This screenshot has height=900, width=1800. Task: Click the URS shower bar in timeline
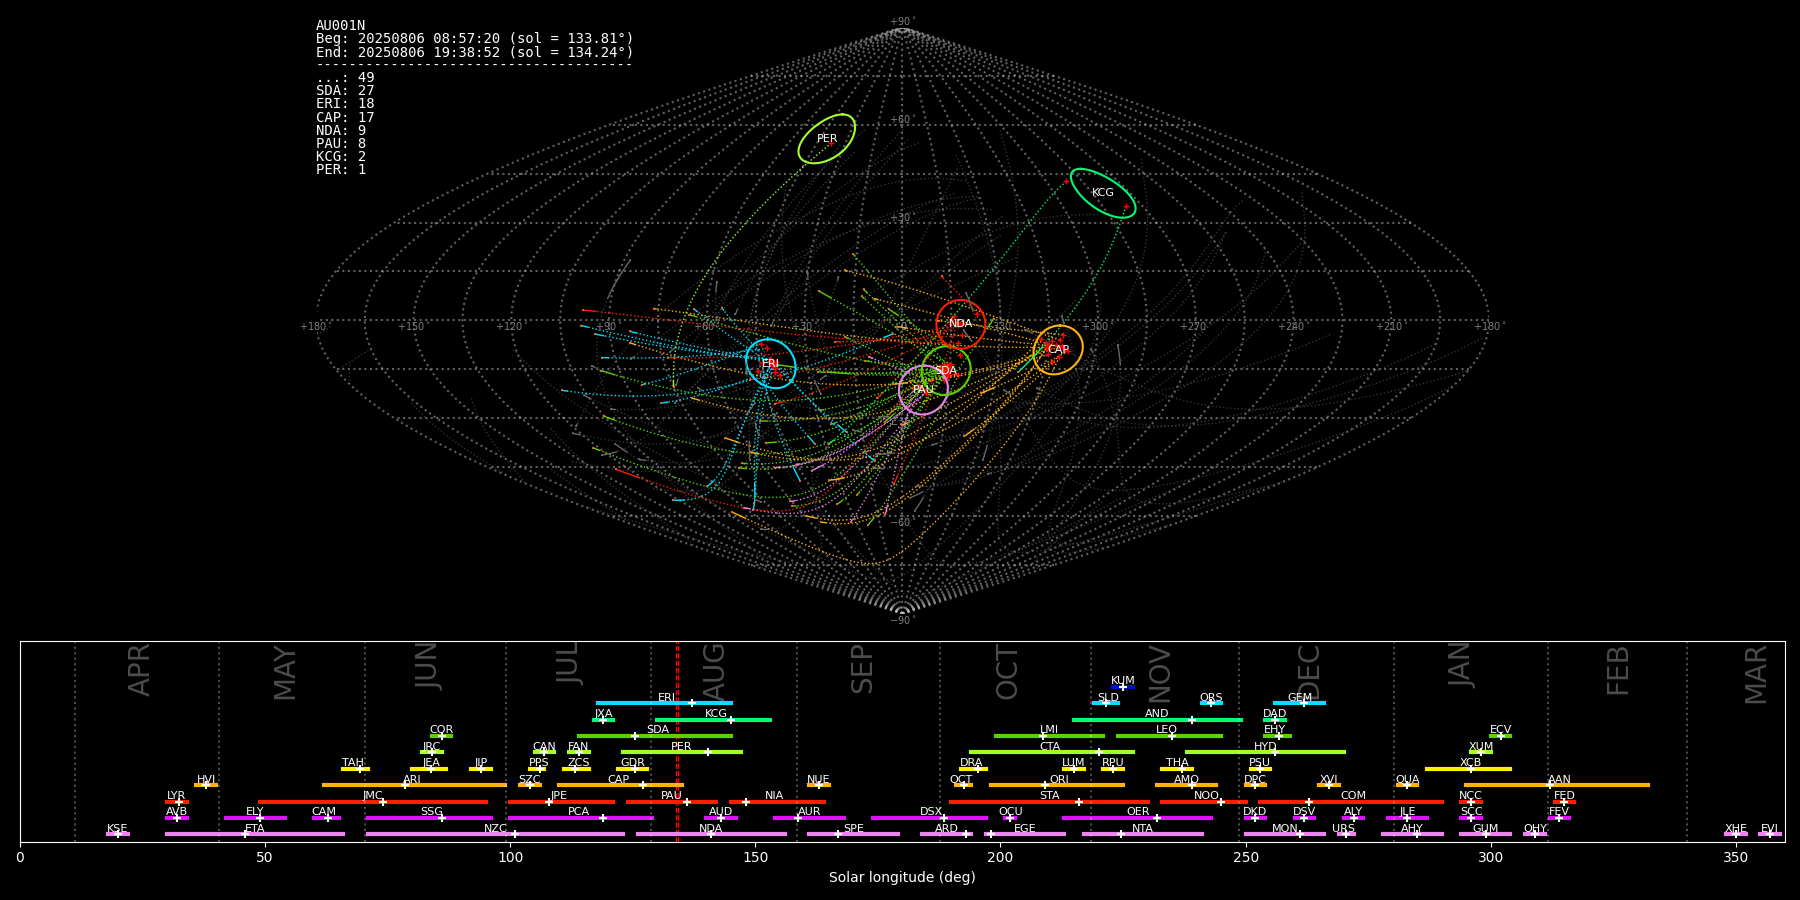(1346, 834)
